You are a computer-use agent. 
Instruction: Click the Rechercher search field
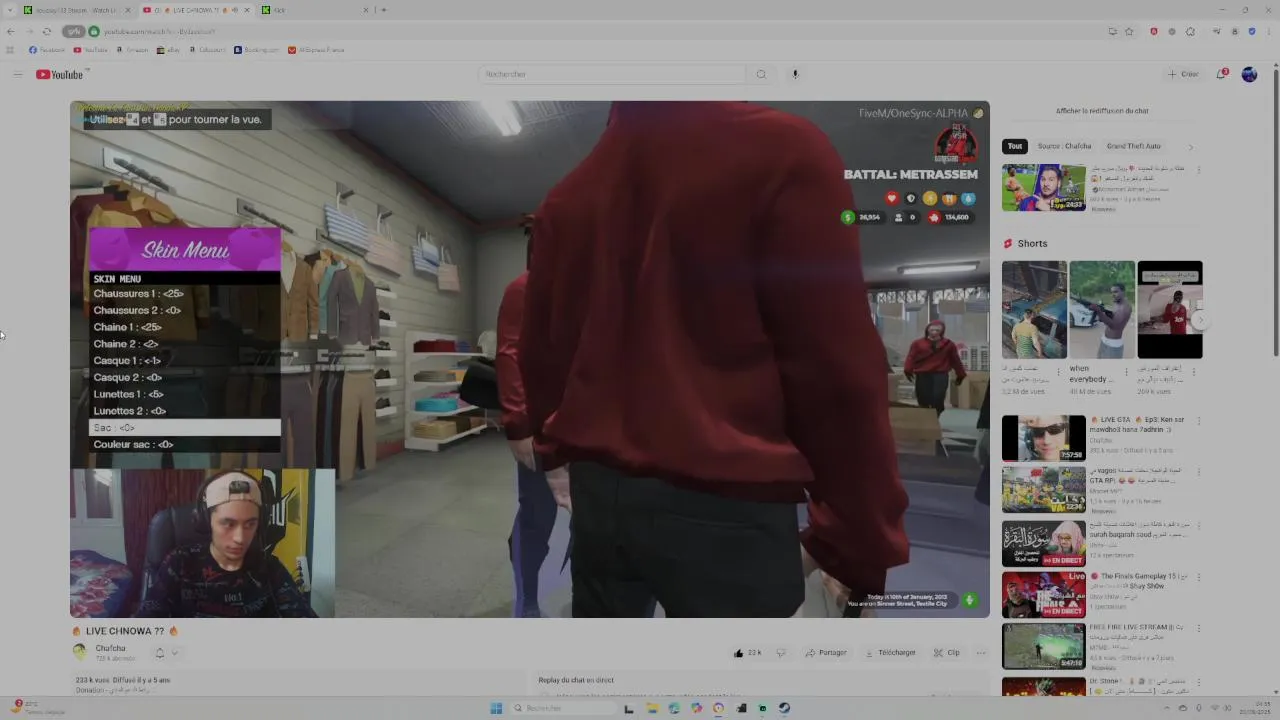(612, 74)
